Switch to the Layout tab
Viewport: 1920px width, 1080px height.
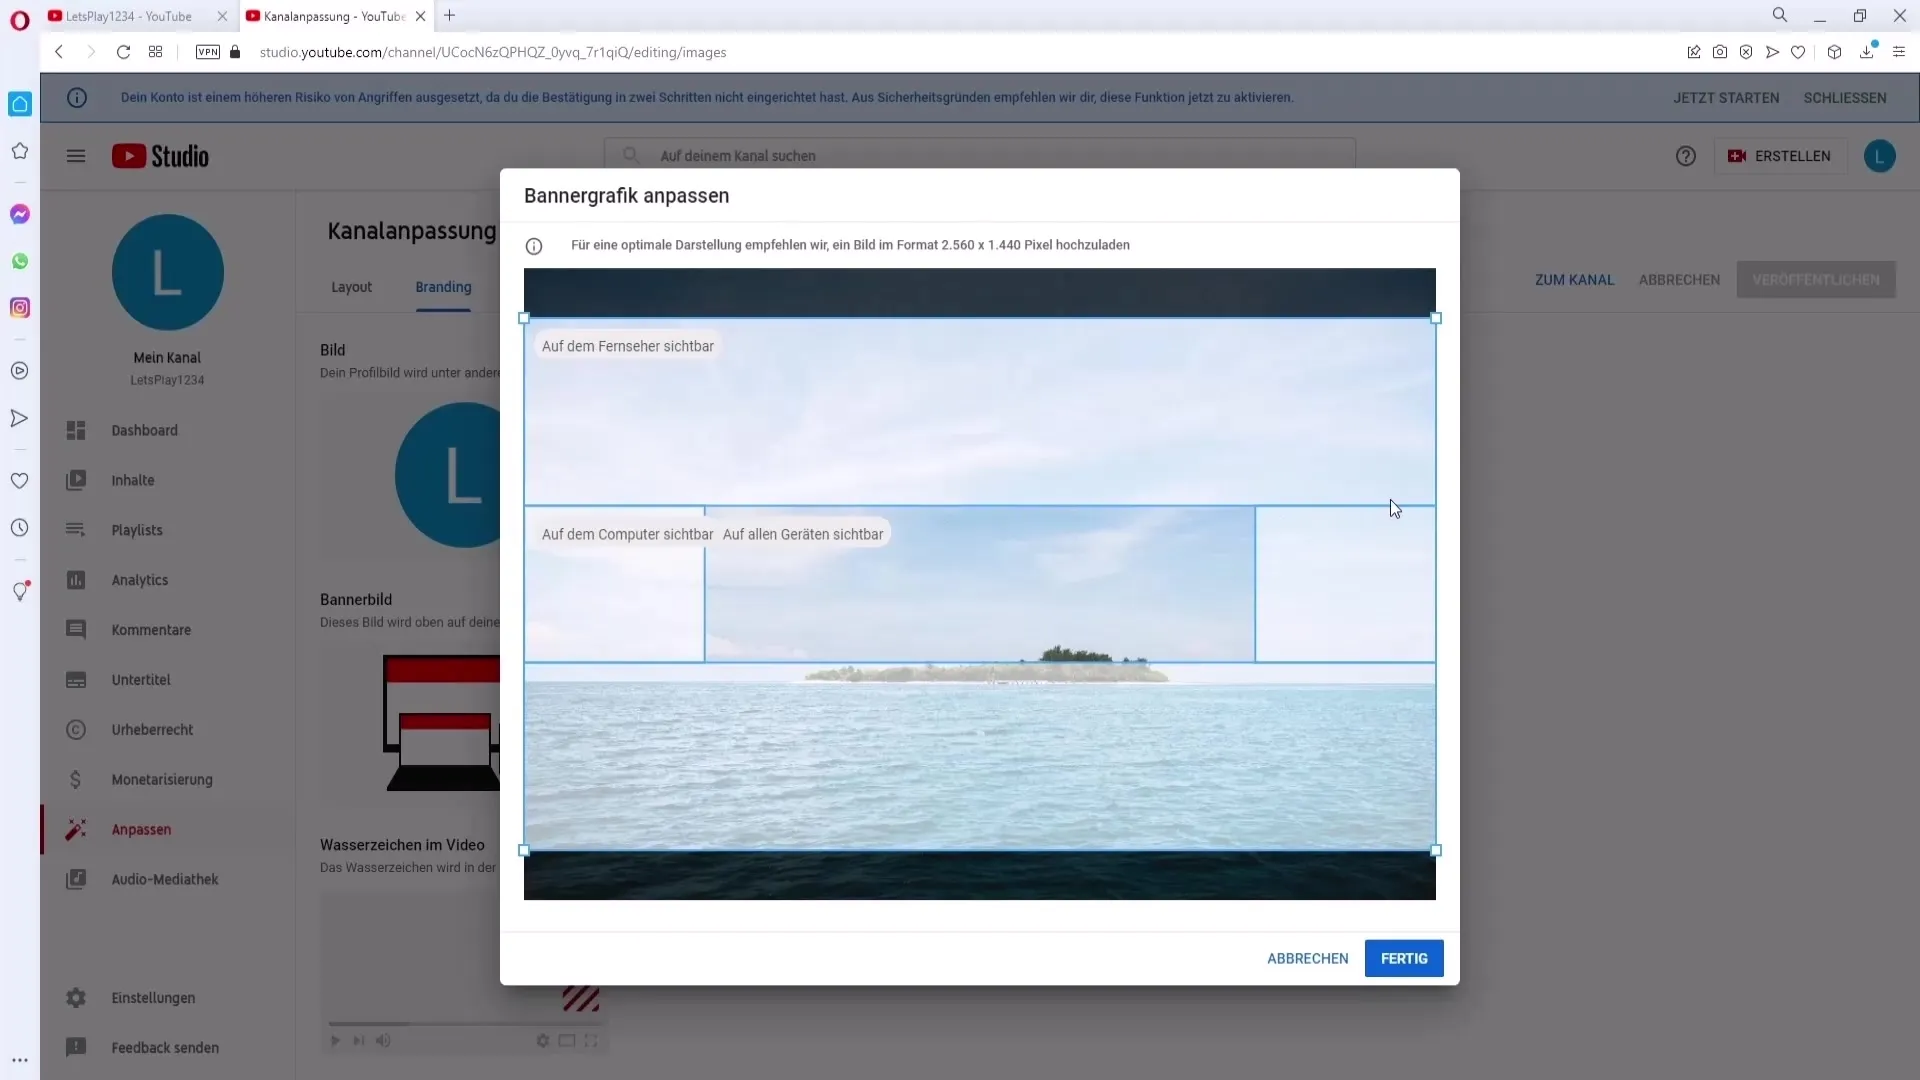(351, 287)
